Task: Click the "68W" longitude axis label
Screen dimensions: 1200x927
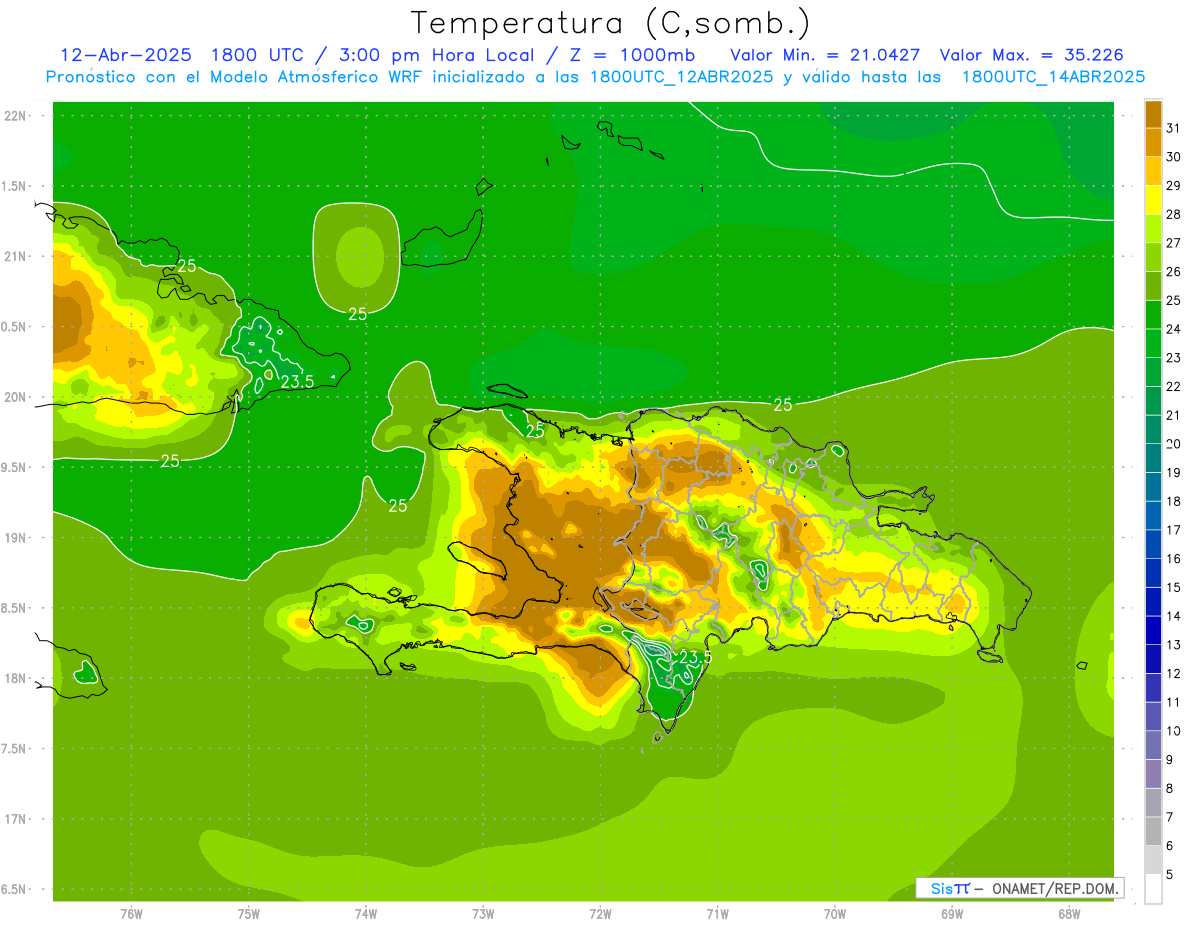Action: pyautogui.click(x=1069, y=914)
